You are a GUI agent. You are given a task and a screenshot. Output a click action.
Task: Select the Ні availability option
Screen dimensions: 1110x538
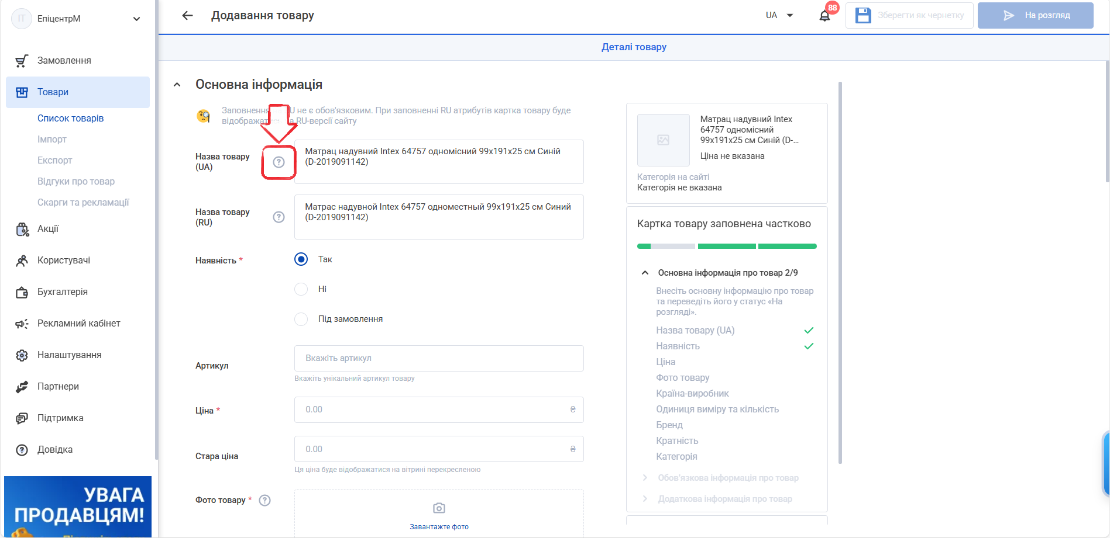tap(301, 289)
